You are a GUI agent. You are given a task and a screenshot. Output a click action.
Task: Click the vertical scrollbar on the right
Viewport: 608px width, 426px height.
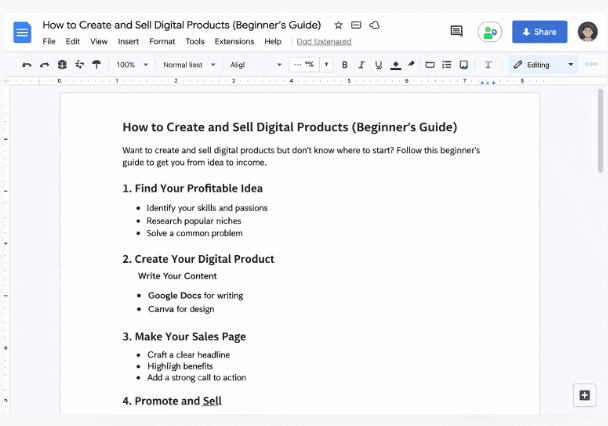pos(601,130)
